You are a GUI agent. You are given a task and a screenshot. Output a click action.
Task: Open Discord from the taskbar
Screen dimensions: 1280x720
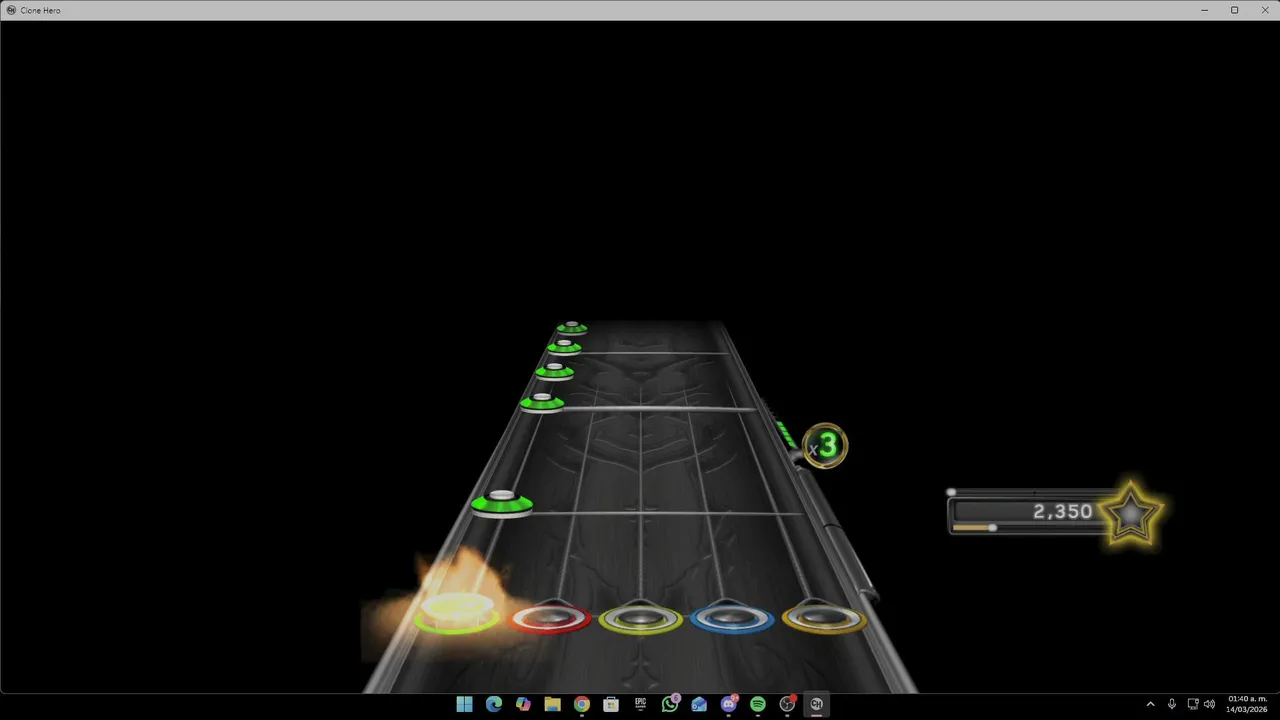[x=729, y=704]
